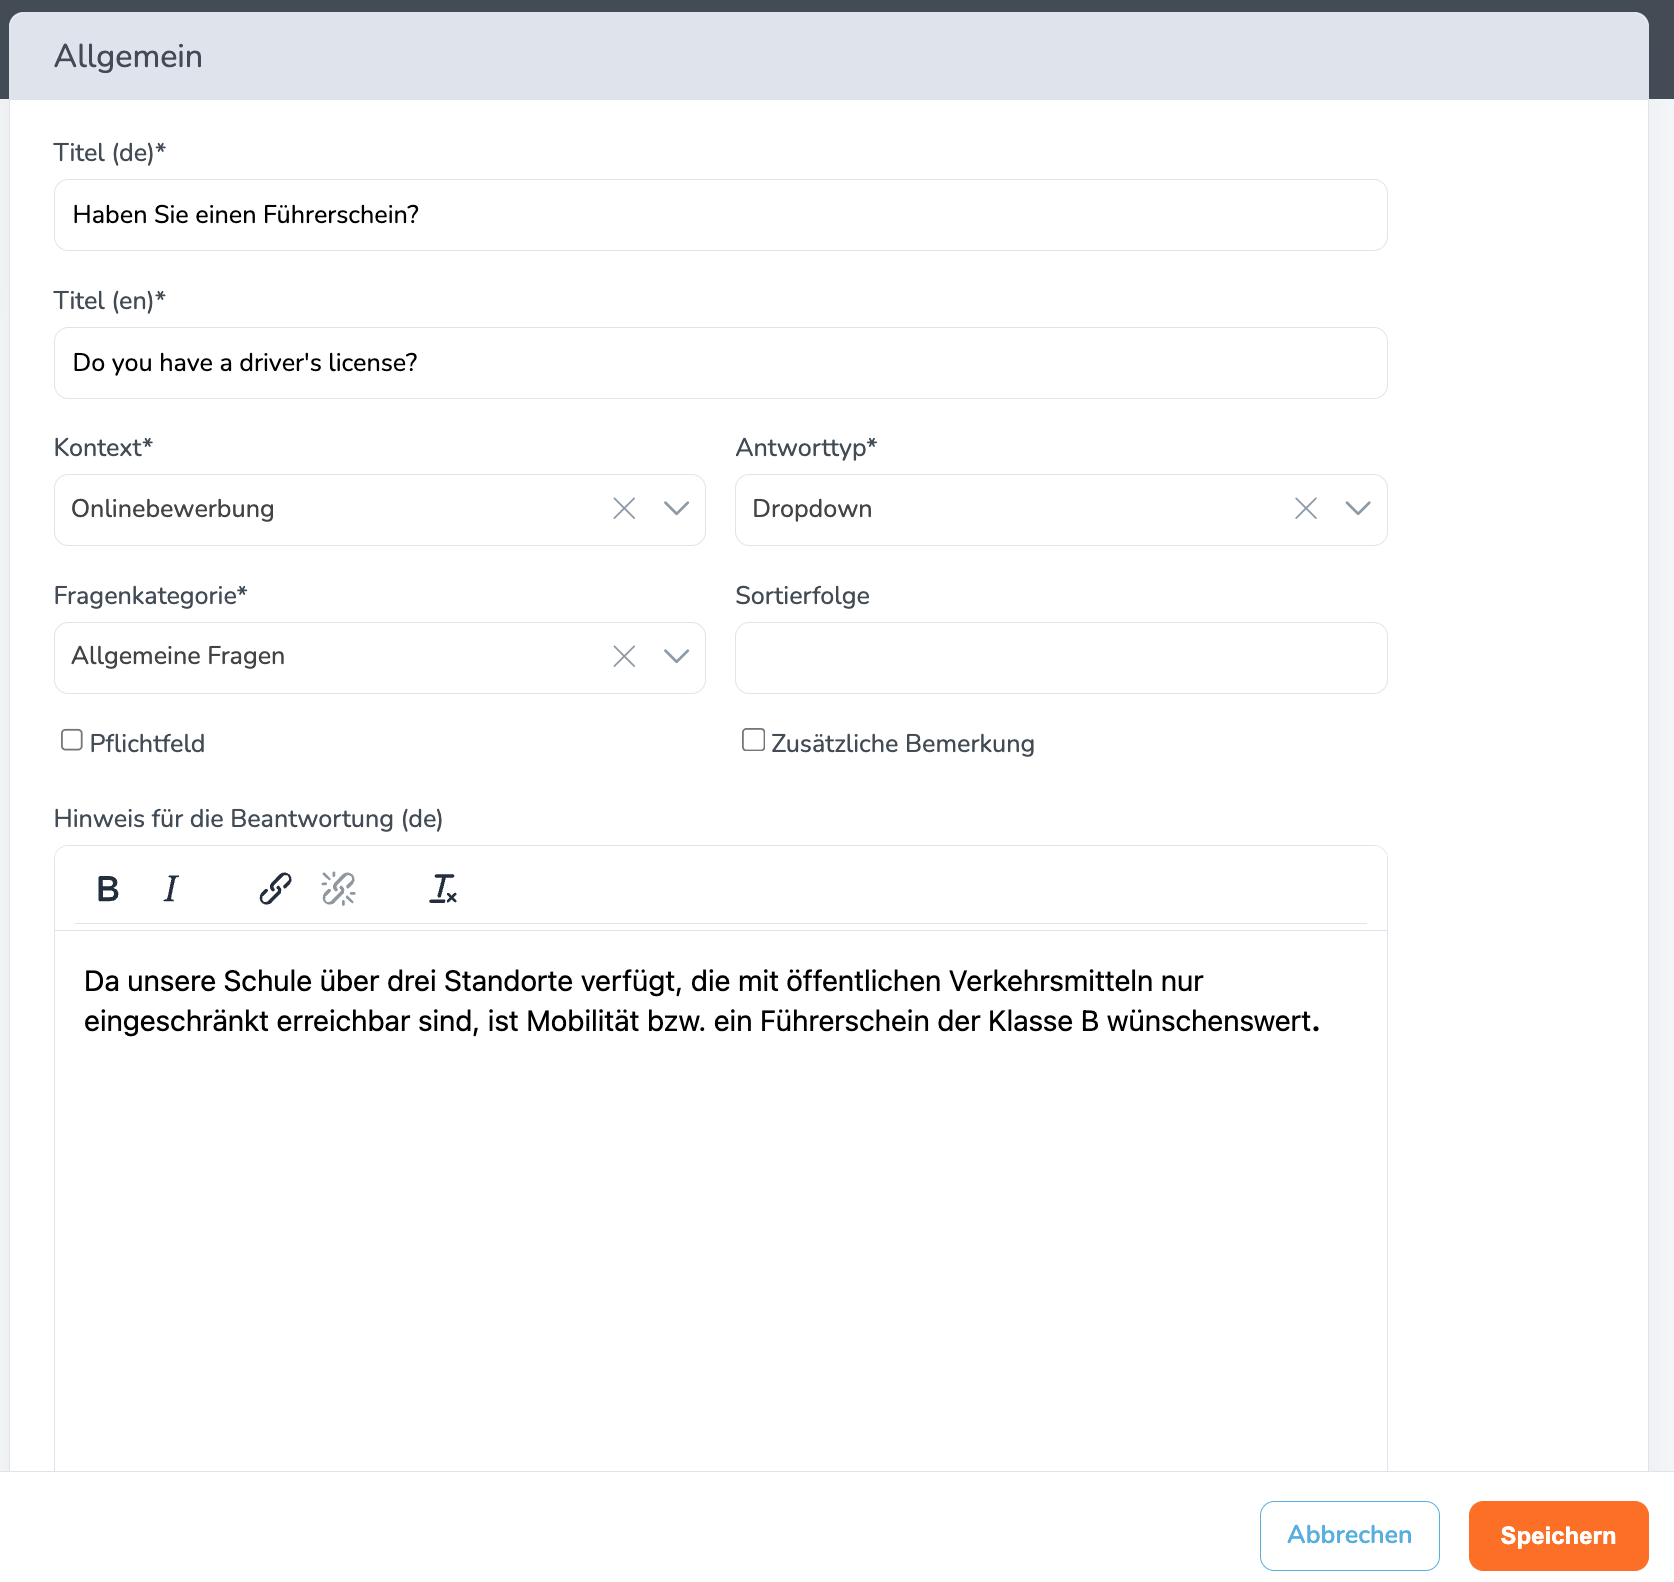Toggle italic formatting in the hint editor

click(x=170, y=888)
